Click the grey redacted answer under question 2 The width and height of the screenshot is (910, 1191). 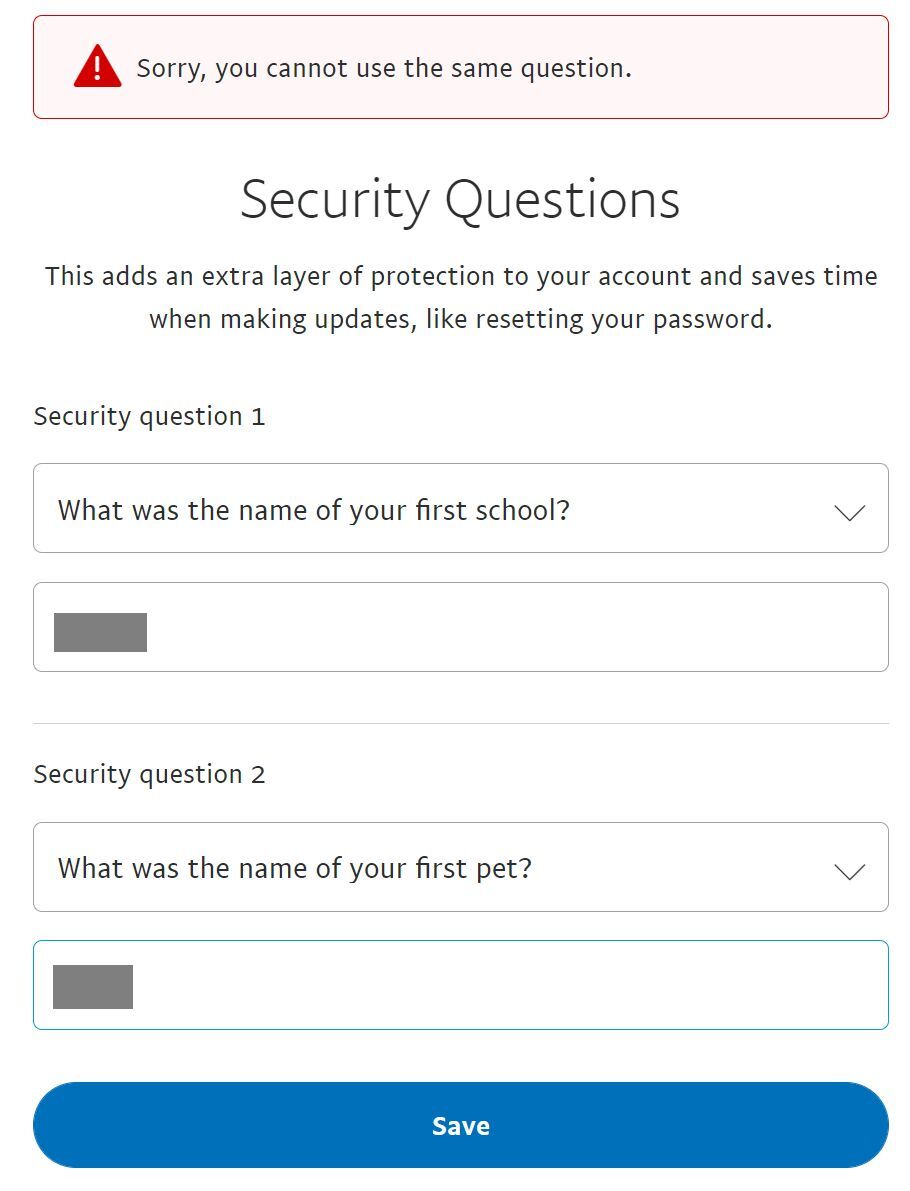click(x=93, y=987)
